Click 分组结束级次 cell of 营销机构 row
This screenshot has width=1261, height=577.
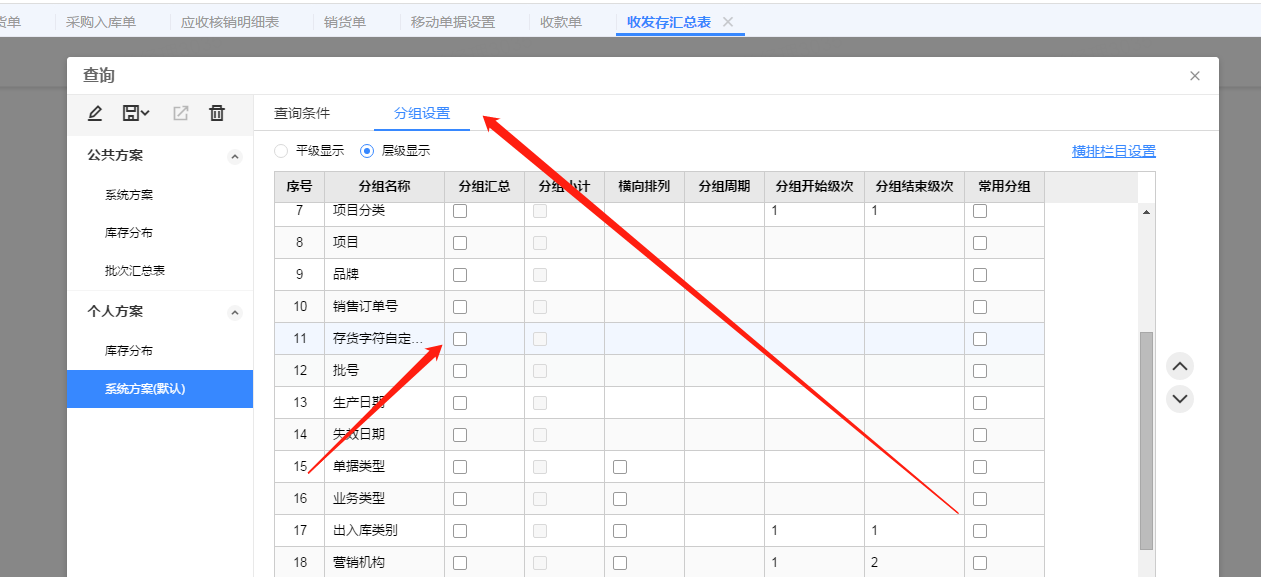point(915,563)
